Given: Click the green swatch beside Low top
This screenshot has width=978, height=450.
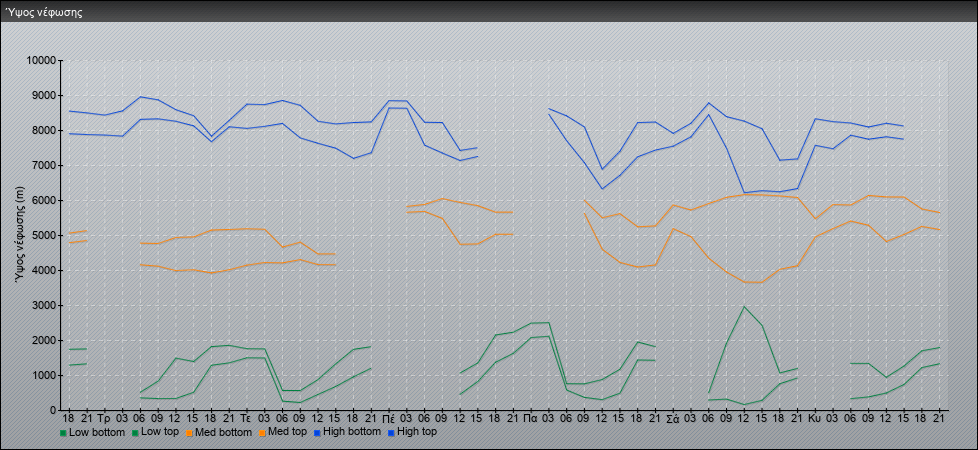Looking at the screenshot, I should 137,432.
